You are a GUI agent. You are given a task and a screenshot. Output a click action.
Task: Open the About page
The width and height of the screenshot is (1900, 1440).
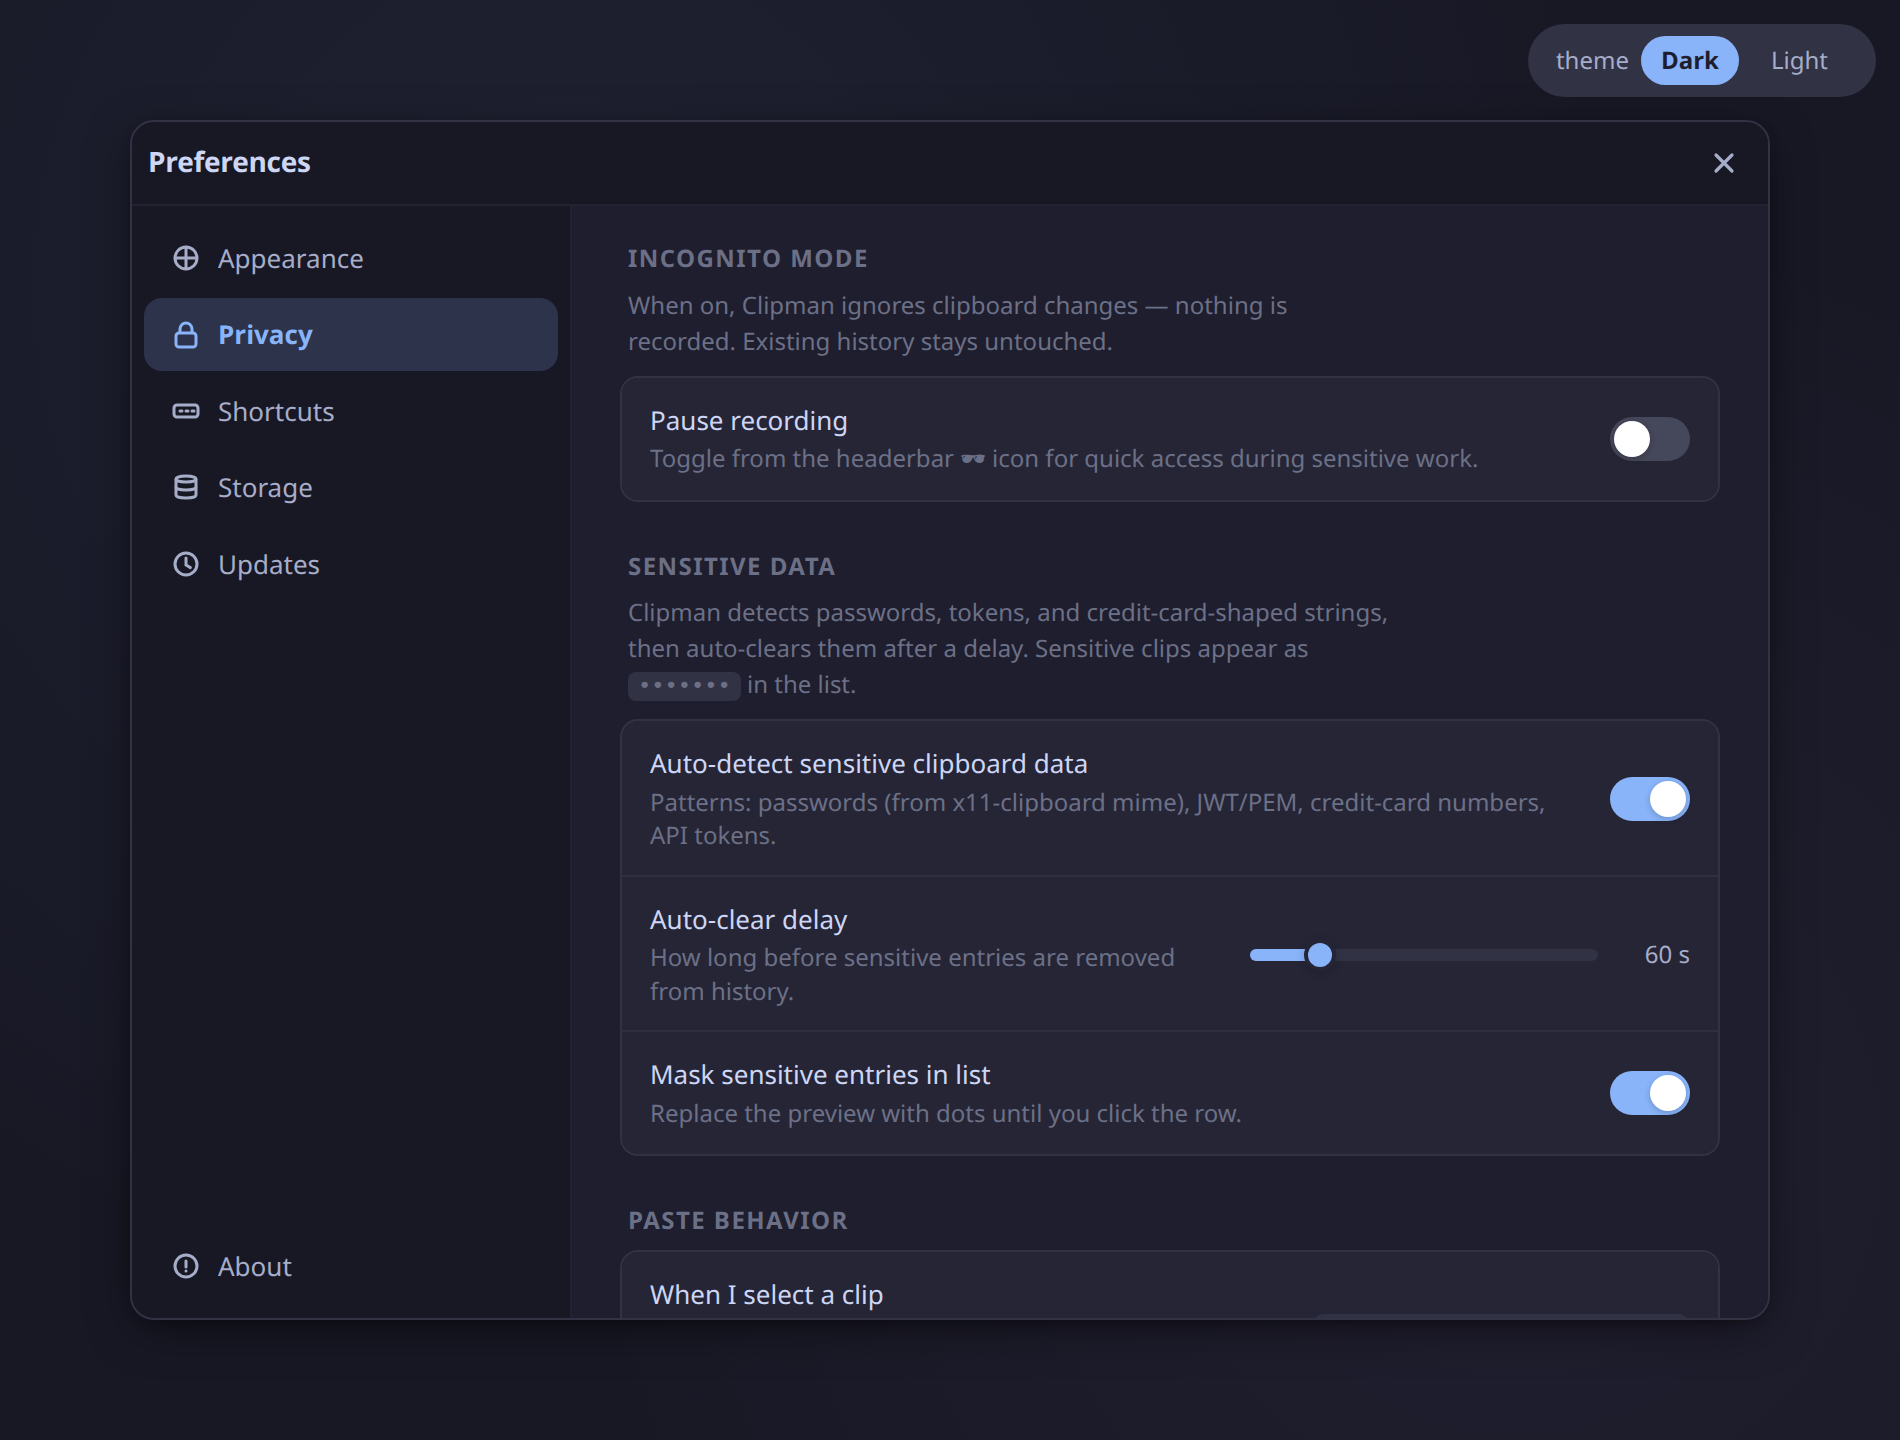pyautogui.click(x=351, y=1266)
